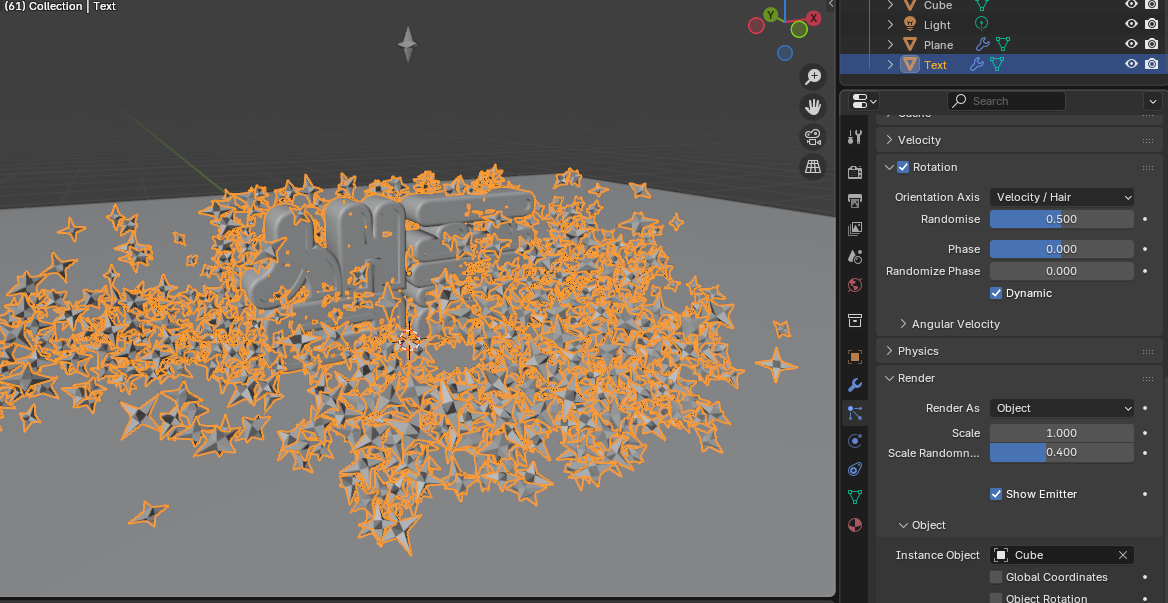
Task: Clear the Instance Object Cube field
Action: coord(1123,555)
